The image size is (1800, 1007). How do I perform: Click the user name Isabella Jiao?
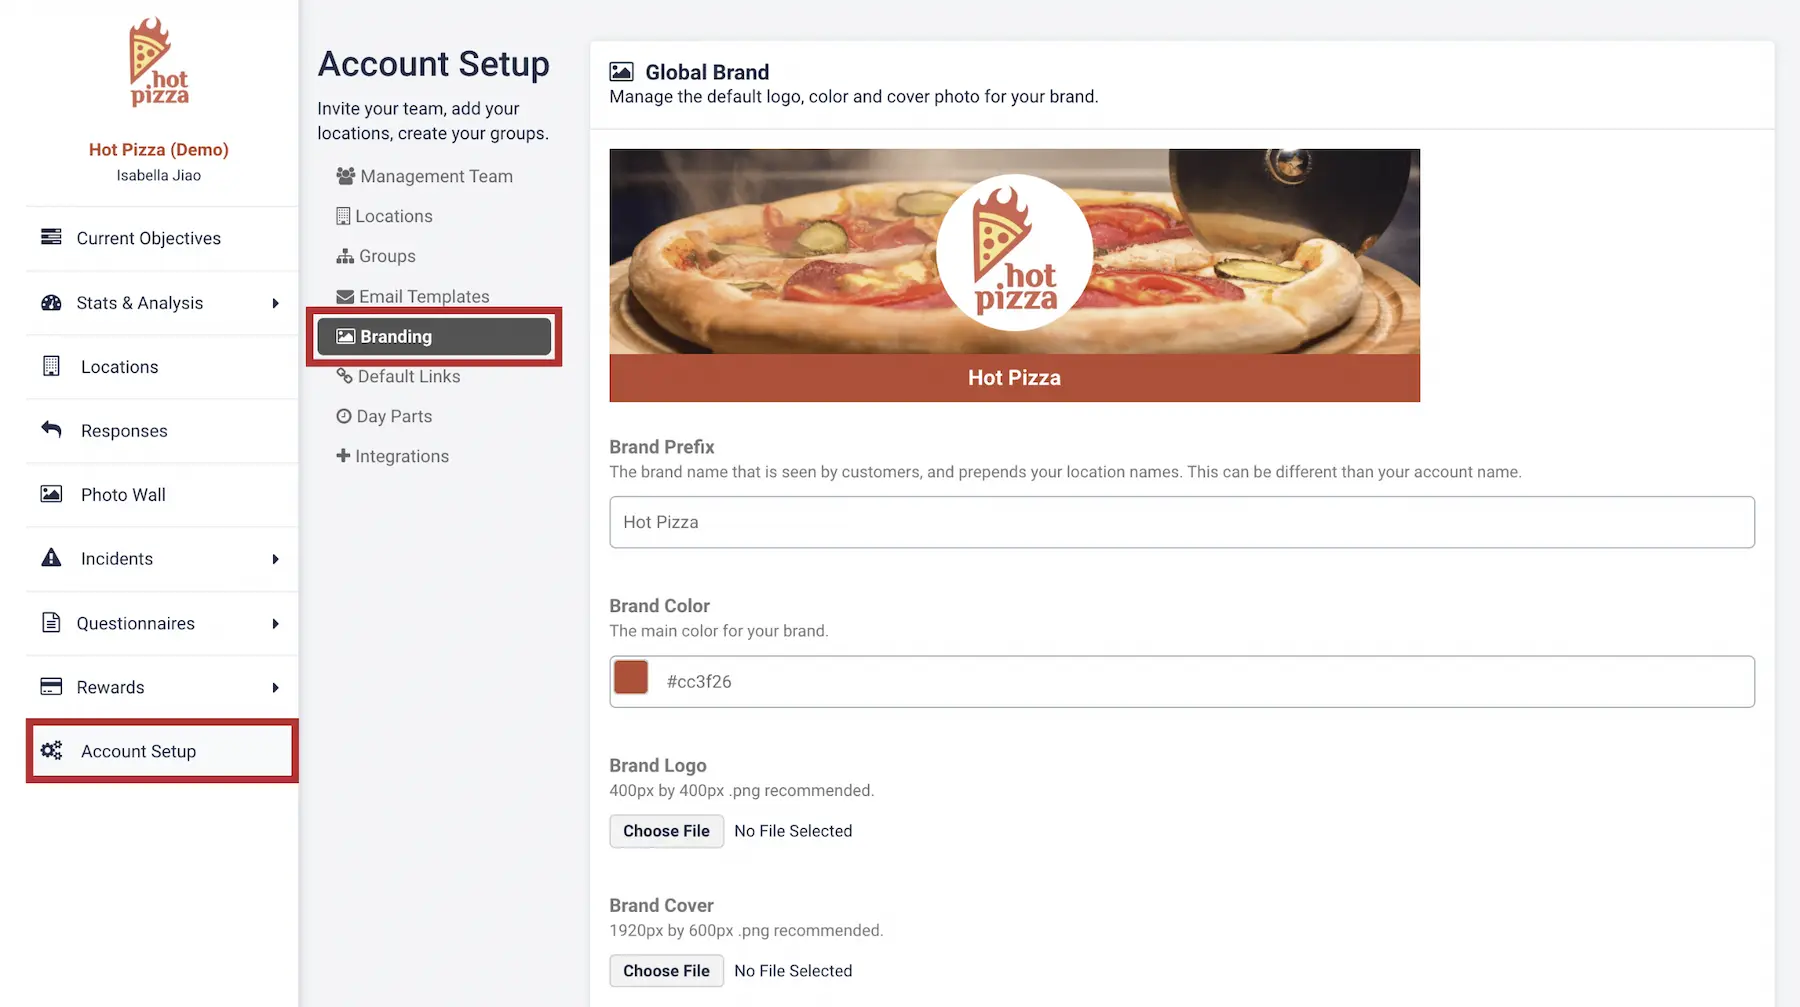click(159, 175)
